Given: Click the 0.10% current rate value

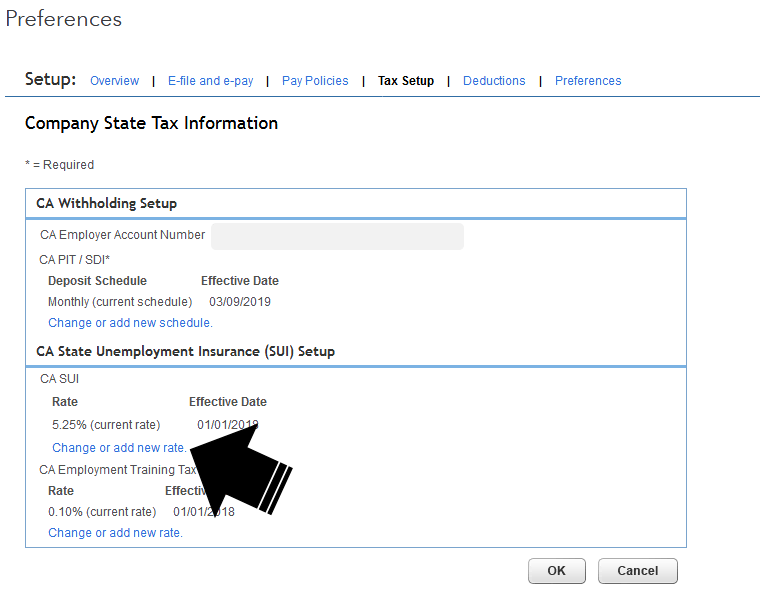Looking at the screenshot, I should [x=102, y=512].
